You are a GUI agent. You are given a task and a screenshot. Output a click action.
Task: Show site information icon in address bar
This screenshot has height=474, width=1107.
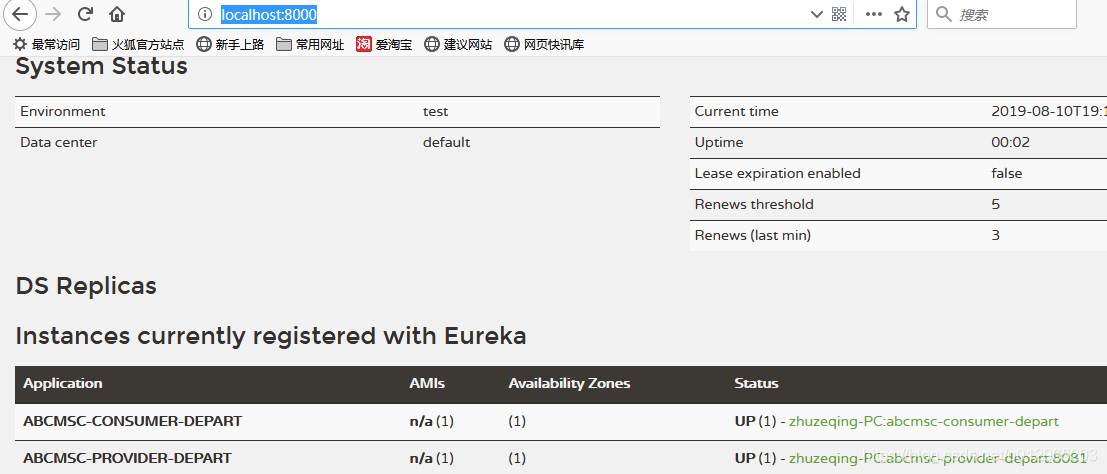[x=205, y=14]
